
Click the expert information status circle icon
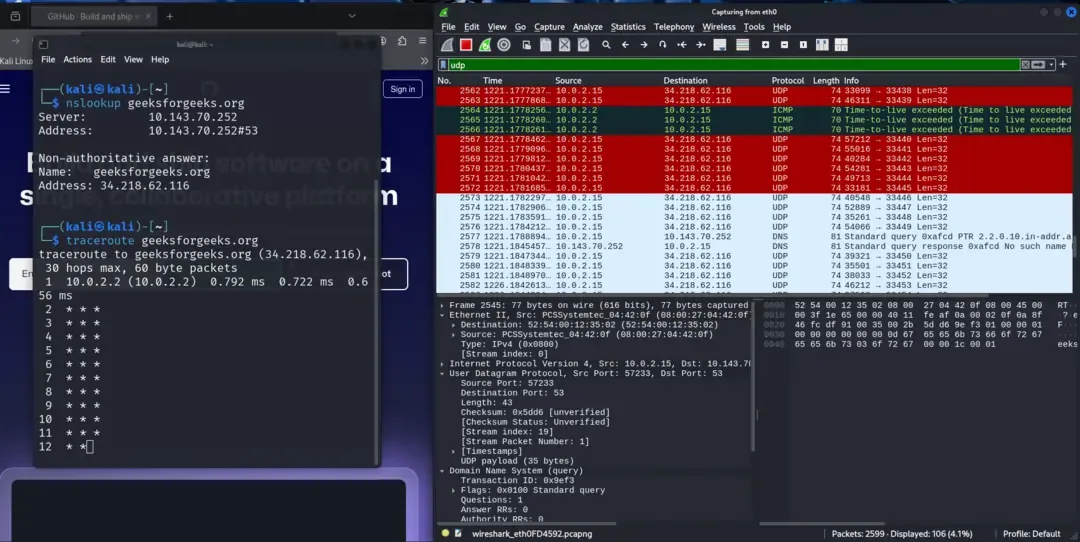(446, 533)
